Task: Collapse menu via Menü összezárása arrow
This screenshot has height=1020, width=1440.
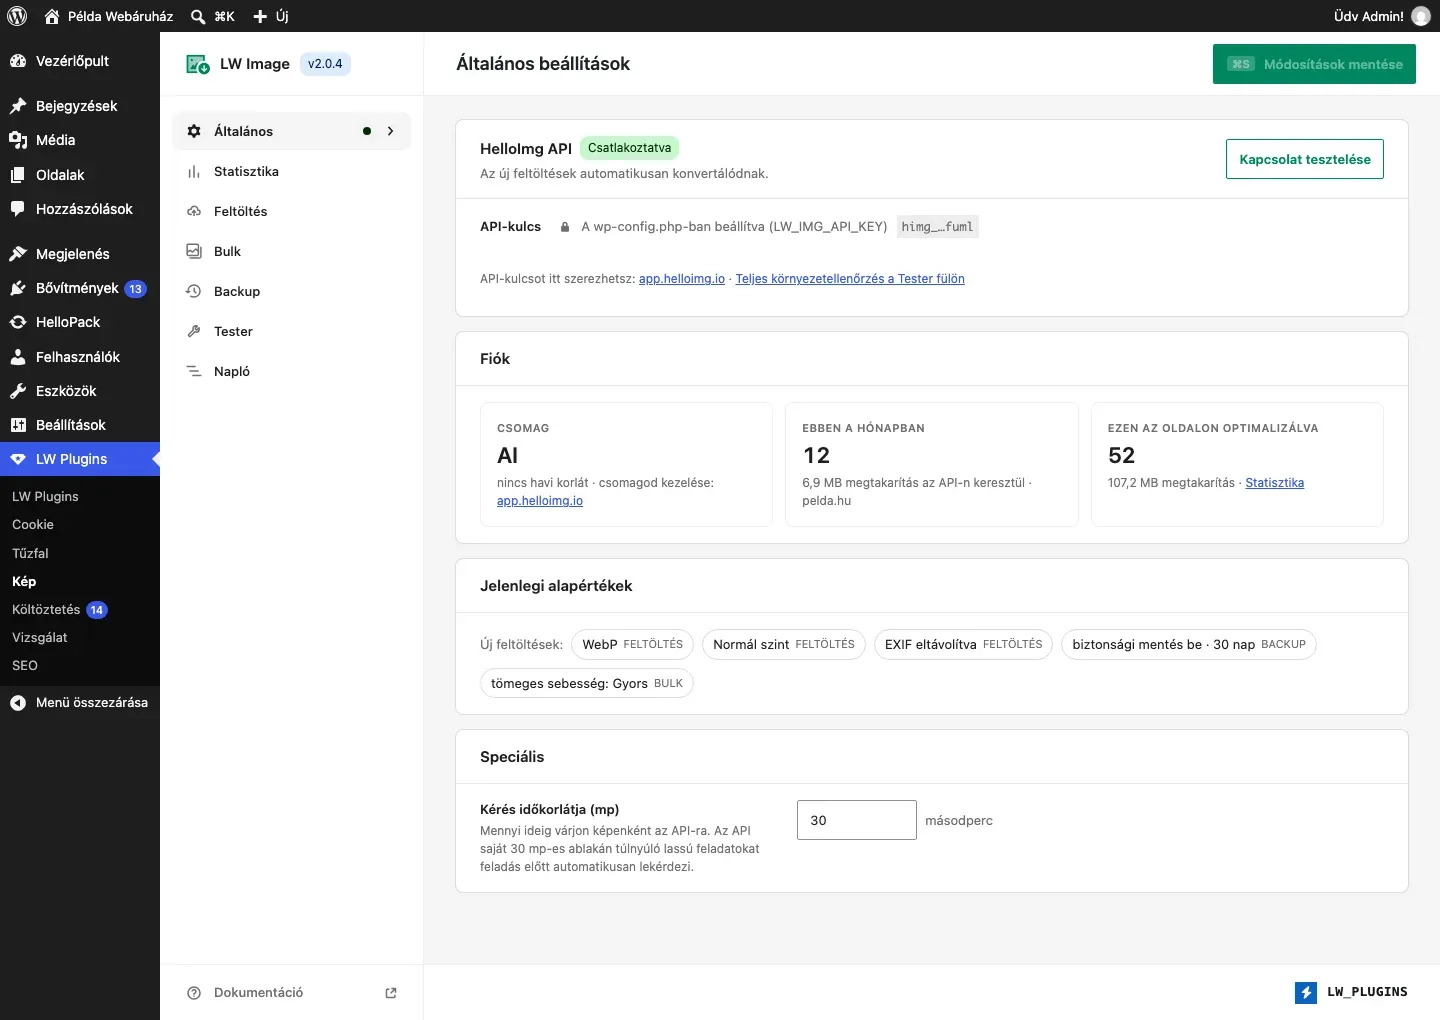Action: [x=17, y=703]
